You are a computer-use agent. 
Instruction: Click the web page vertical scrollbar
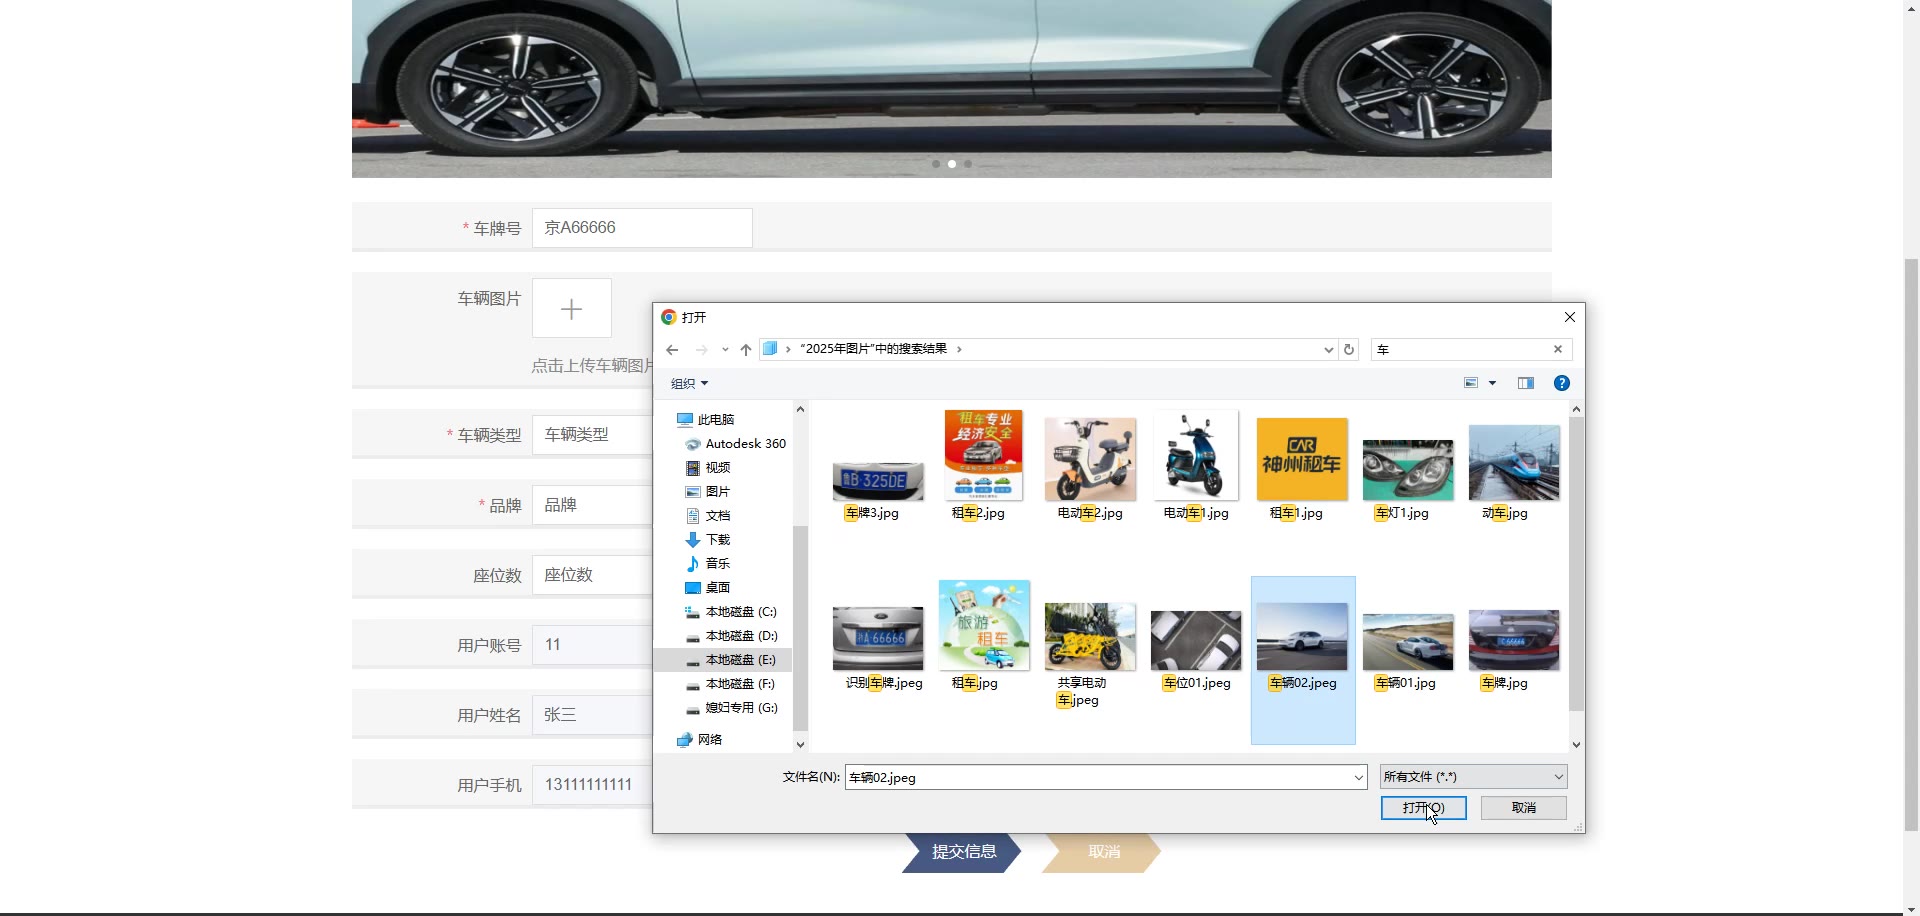1911,545
